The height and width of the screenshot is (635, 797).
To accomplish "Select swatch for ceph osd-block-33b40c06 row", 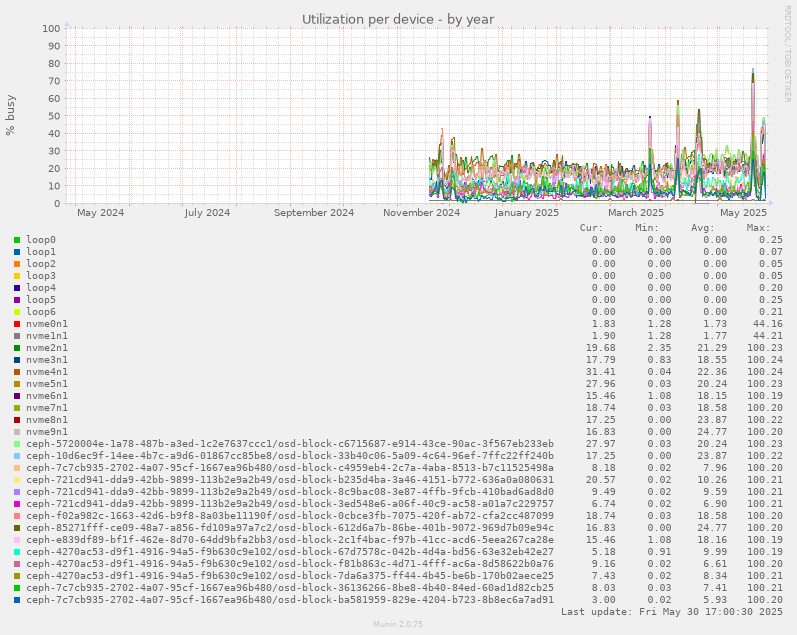I will click(x=17, y=456).
